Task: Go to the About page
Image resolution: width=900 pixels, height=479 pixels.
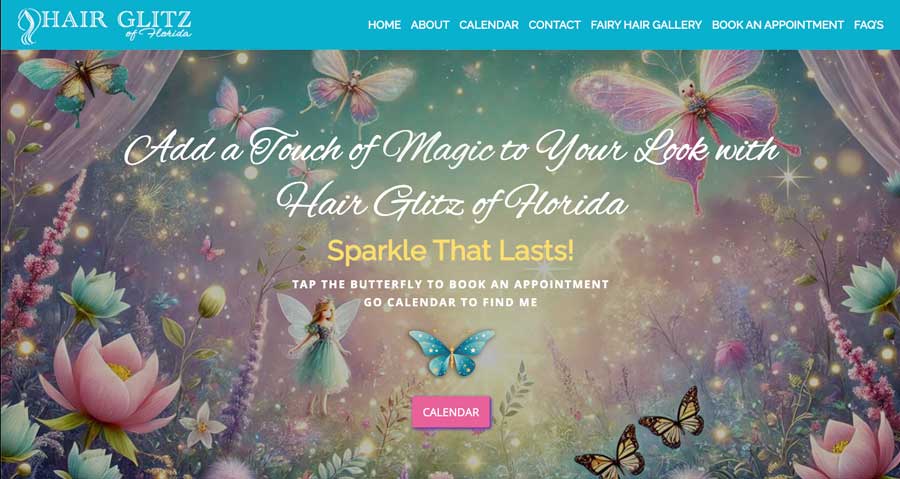Action: click(x=430, y=25)
